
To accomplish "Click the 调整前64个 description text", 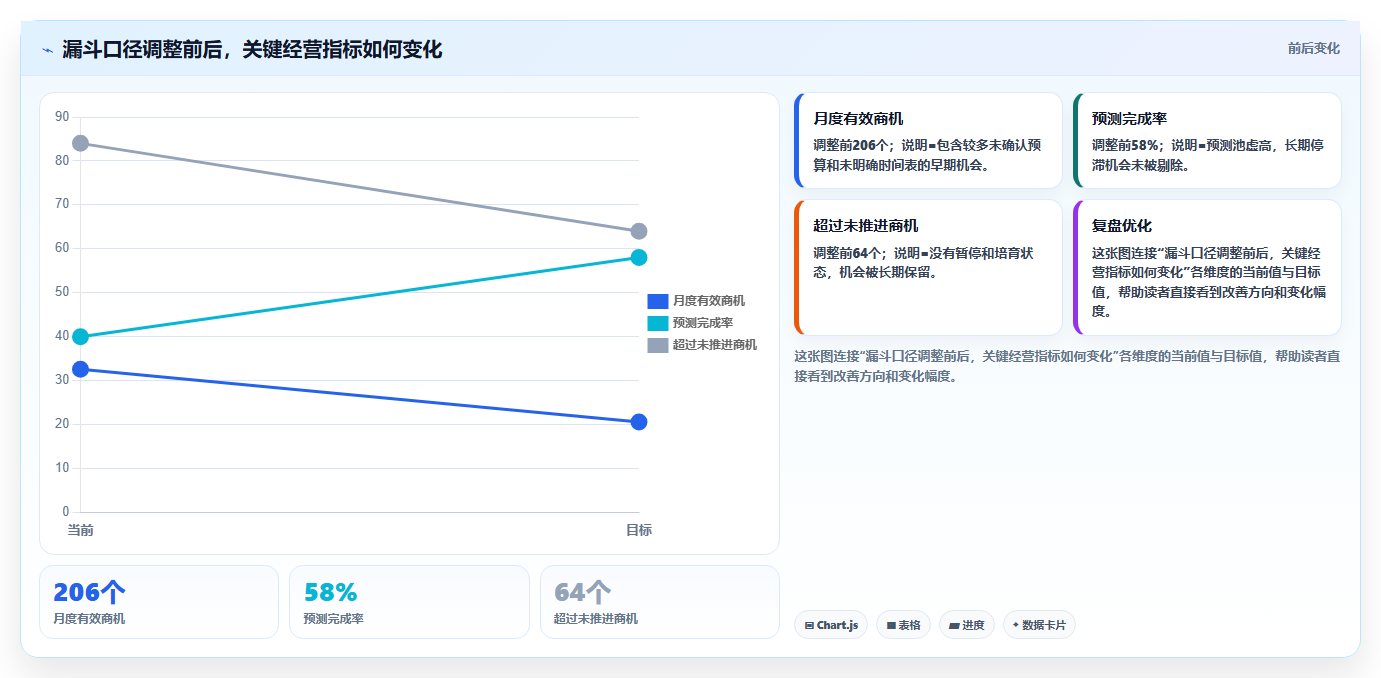I will pyautogui.click(x=923, y=263).
